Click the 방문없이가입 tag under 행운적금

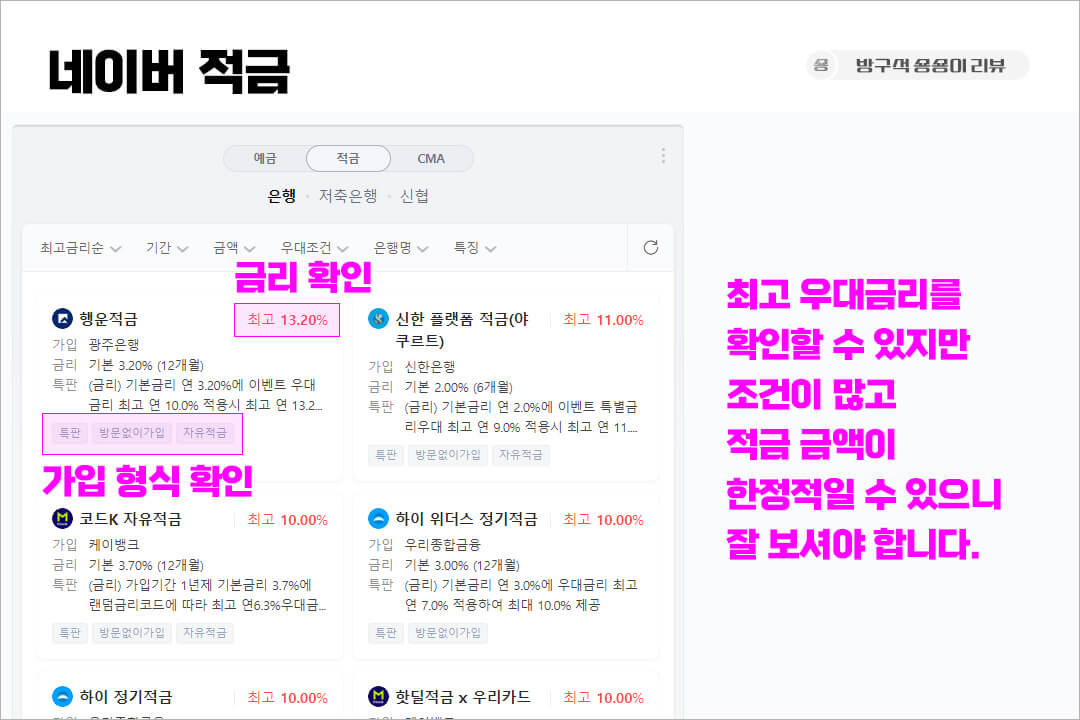click(132, 433)
